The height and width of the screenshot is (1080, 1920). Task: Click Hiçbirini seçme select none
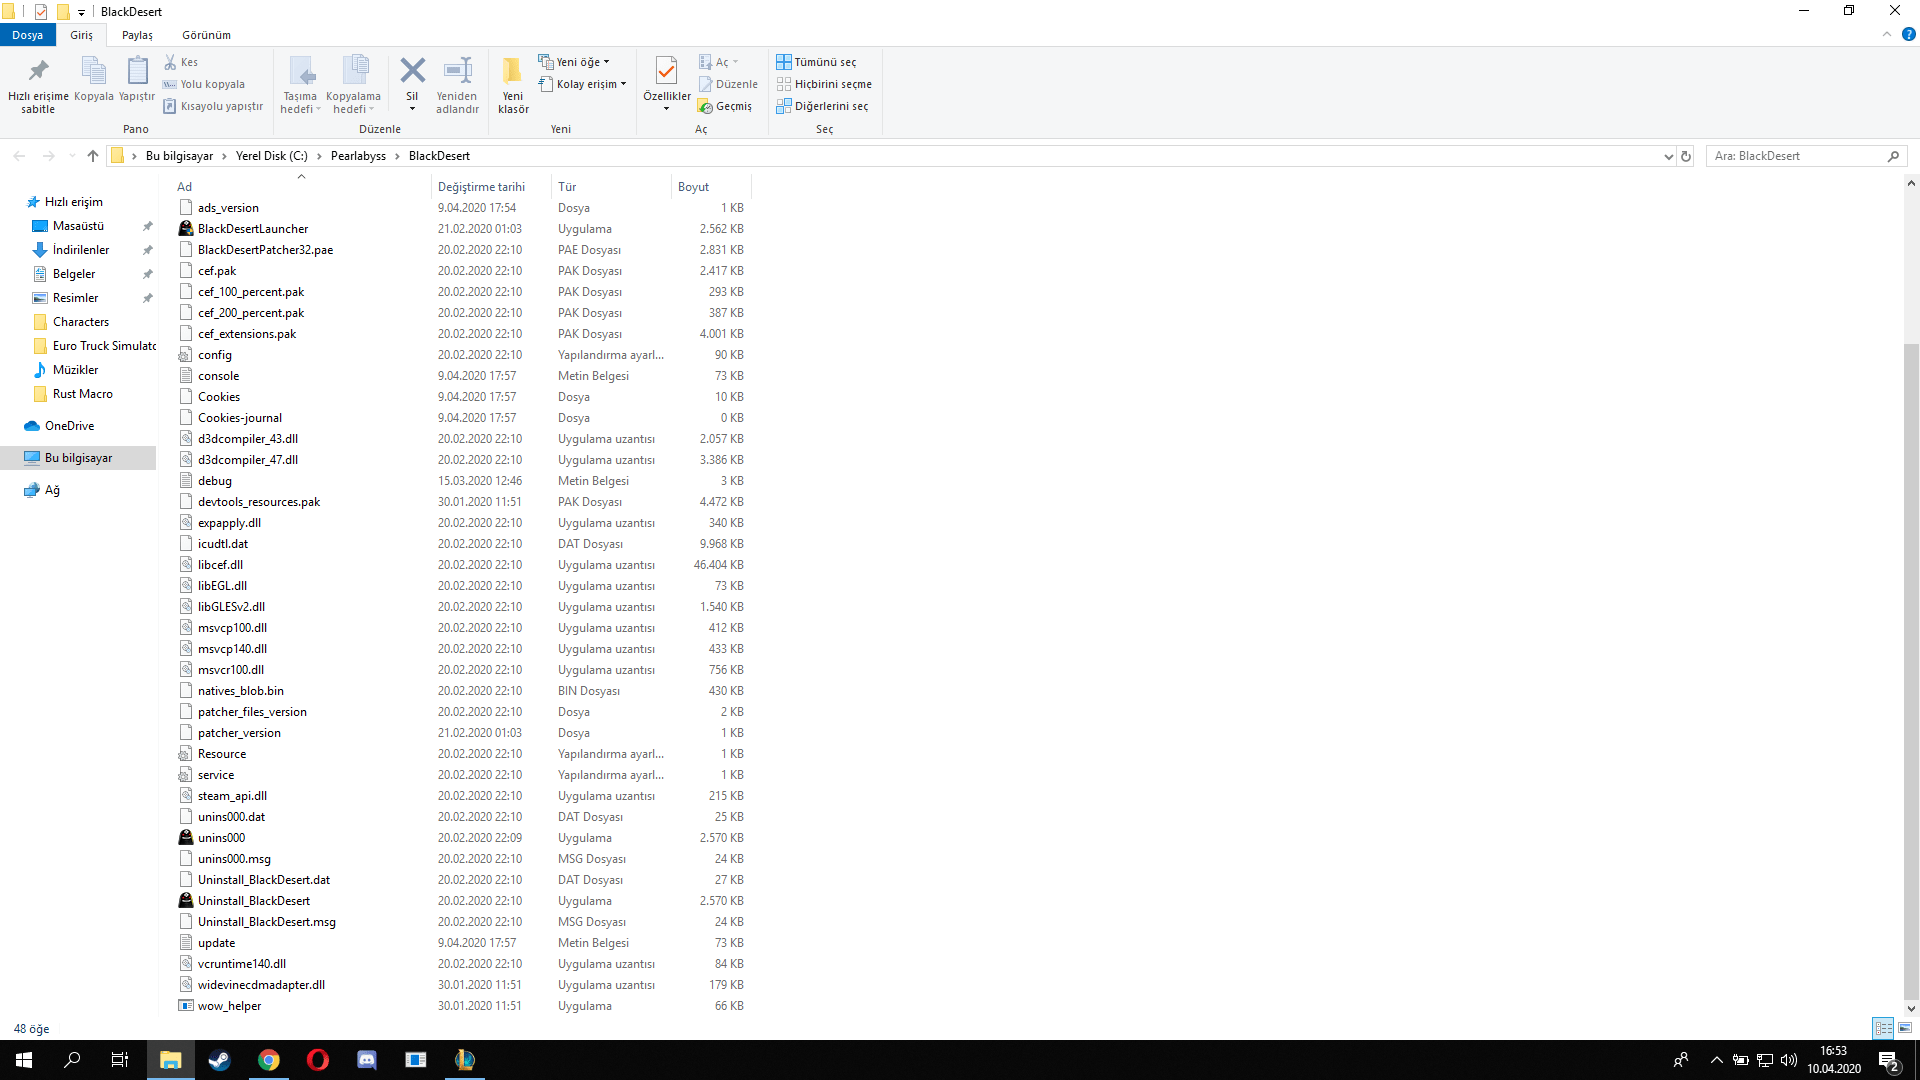[x=824, y=84]
